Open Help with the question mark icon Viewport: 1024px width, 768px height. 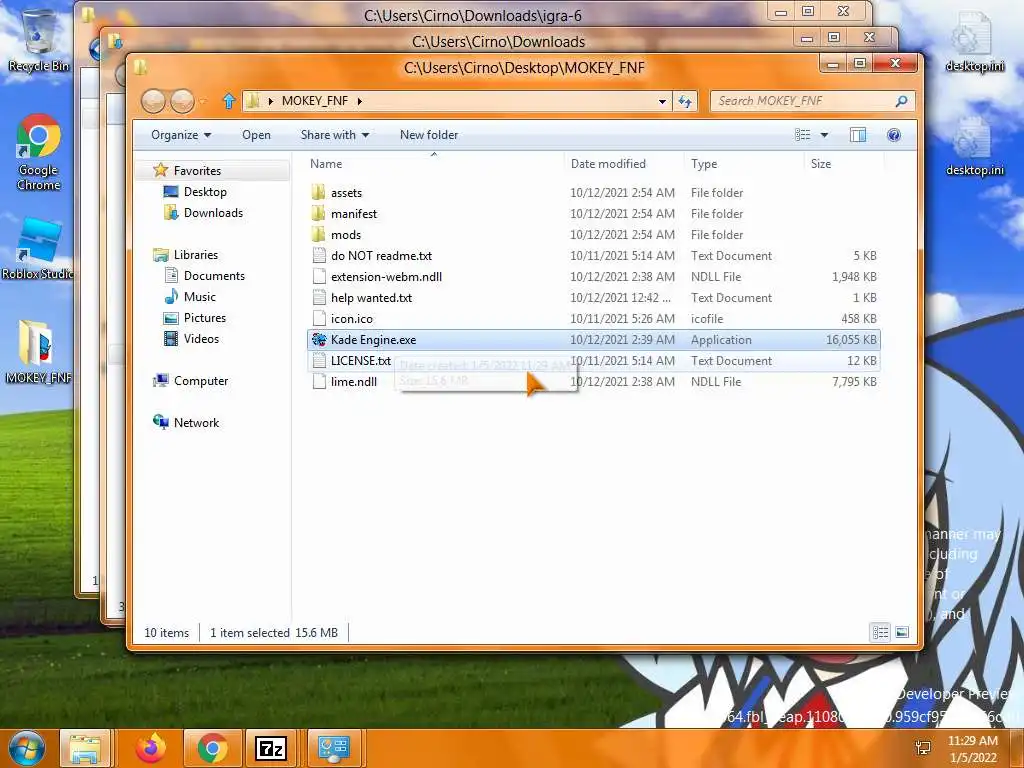(894, 135)
